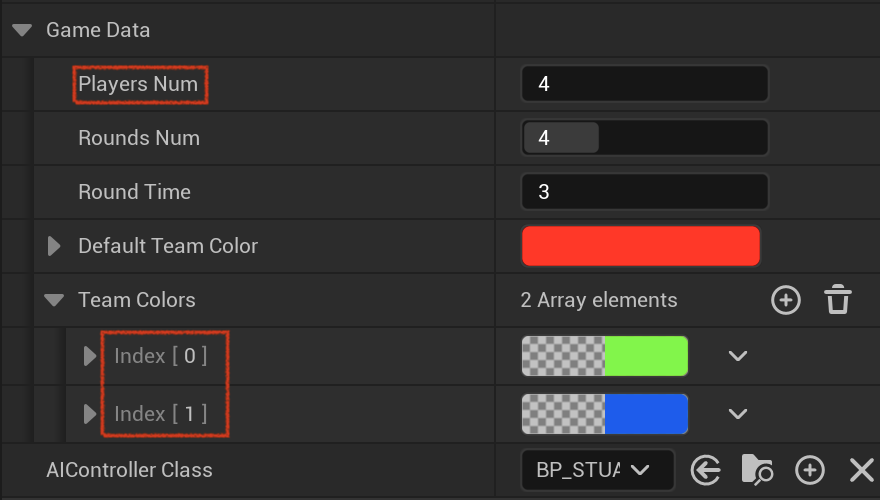Image resolution: width=880 pixels, height=500 pixels.
Task: Open options chevron for Index 1 element
Action: [737, 414]
